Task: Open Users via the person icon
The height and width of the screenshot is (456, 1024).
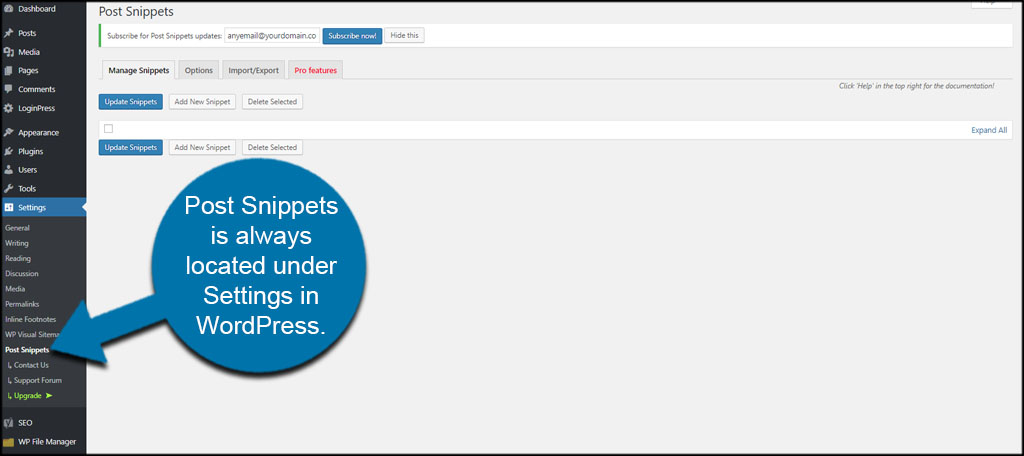Action: pos(9,170)
